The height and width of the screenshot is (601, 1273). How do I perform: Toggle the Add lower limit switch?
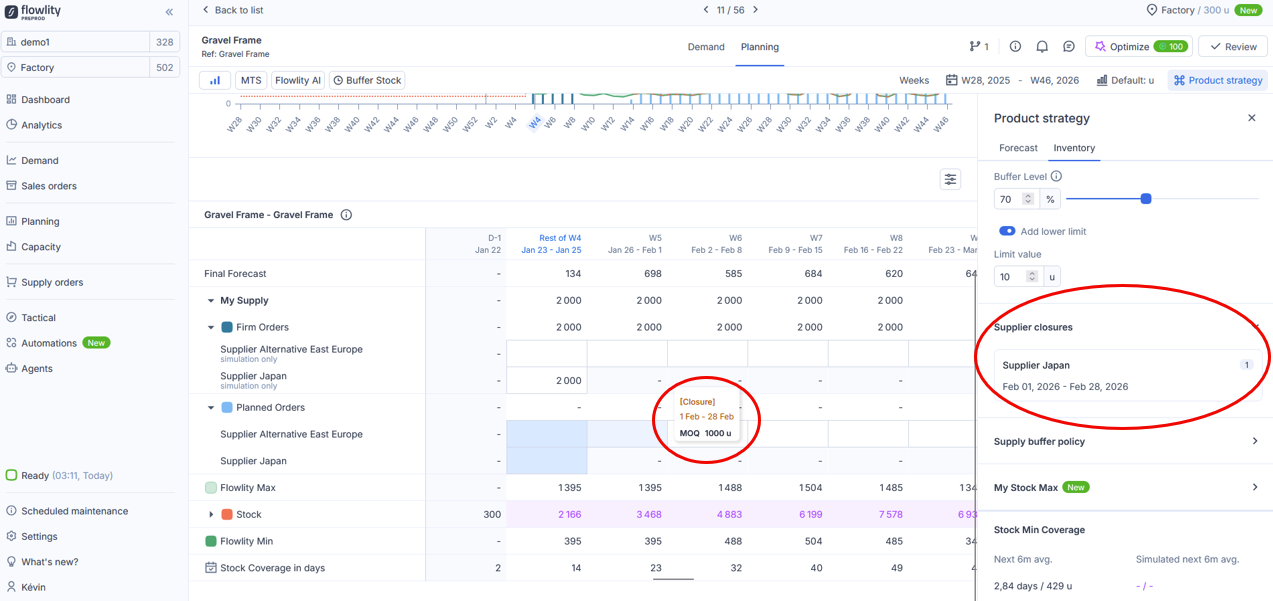(1007, 231)
